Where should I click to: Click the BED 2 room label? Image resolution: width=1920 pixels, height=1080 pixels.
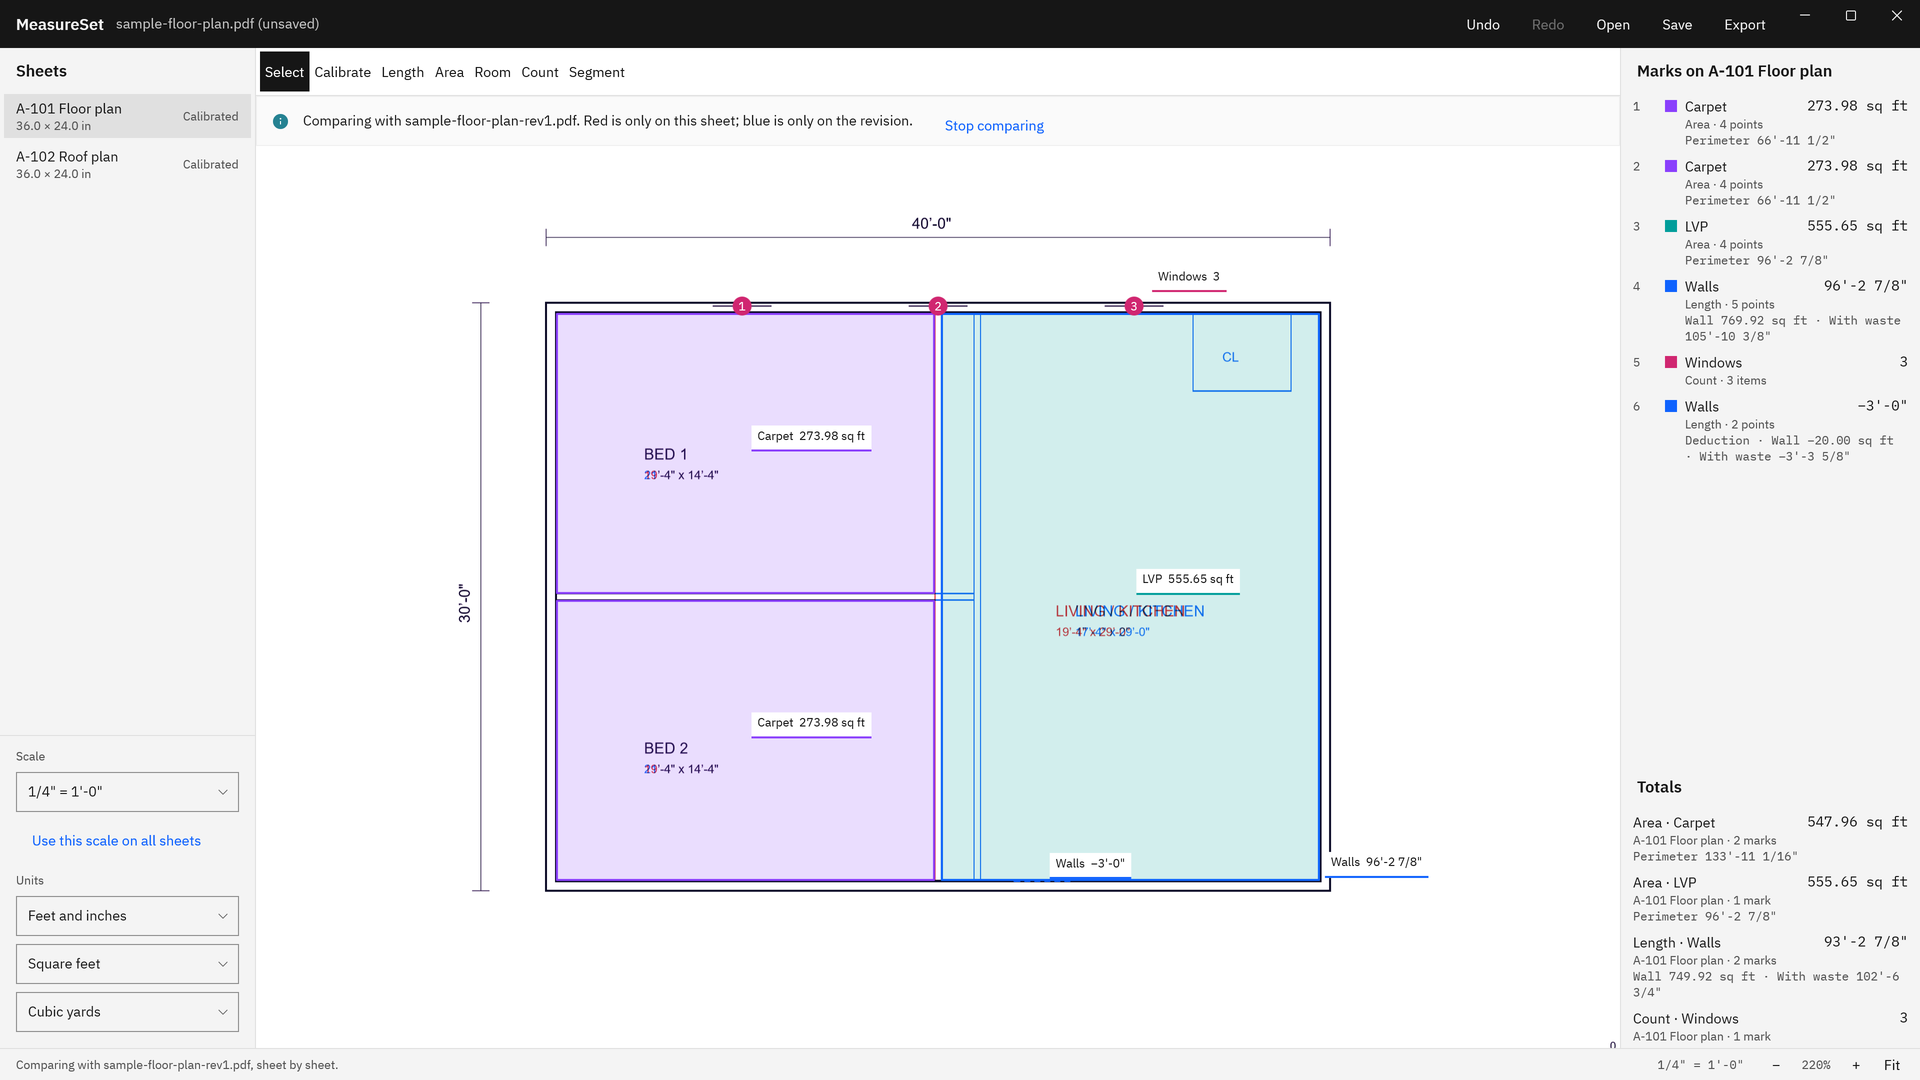pos(666,749)
